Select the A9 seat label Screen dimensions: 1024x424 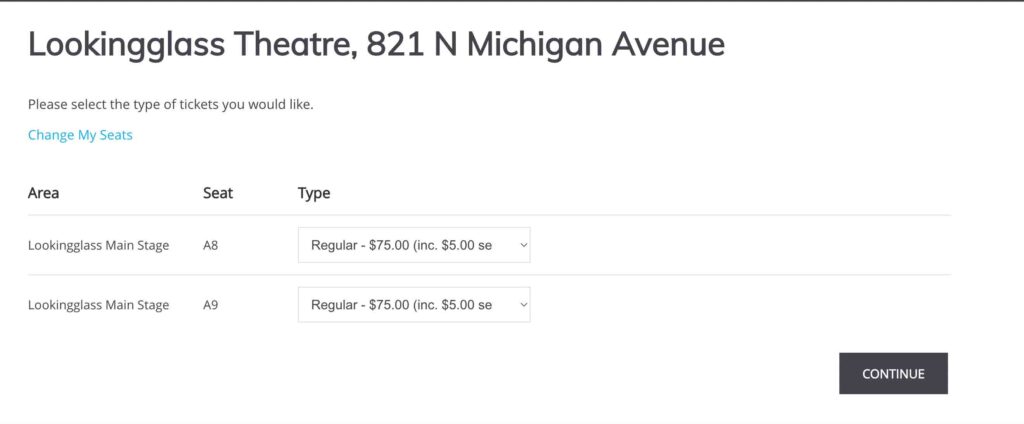tap(210, 305)
